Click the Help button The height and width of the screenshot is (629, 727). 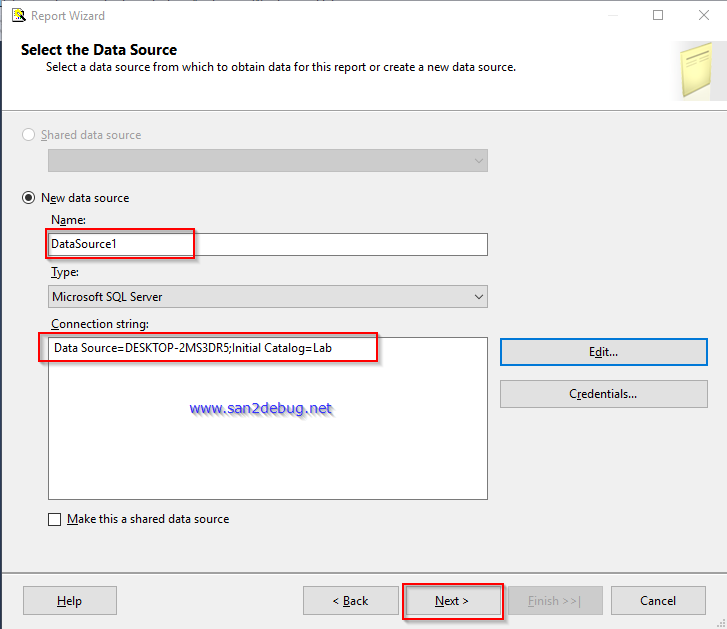pos(70,600)
